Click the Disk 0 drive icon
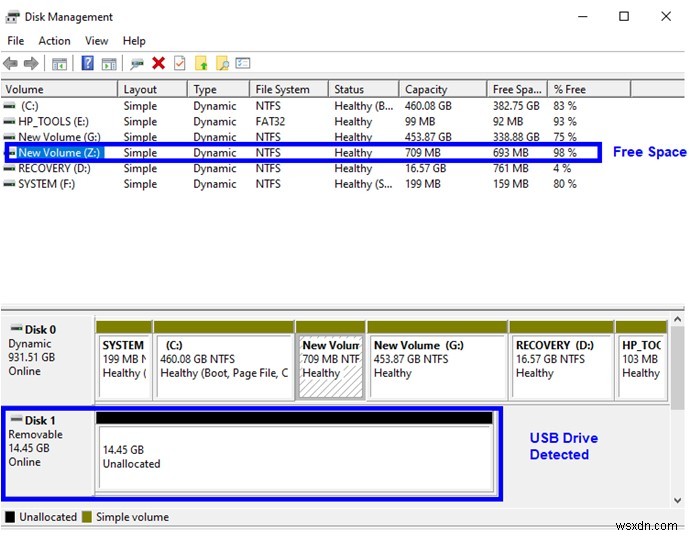This screenshot has width=689, height=536. (16, 328)
